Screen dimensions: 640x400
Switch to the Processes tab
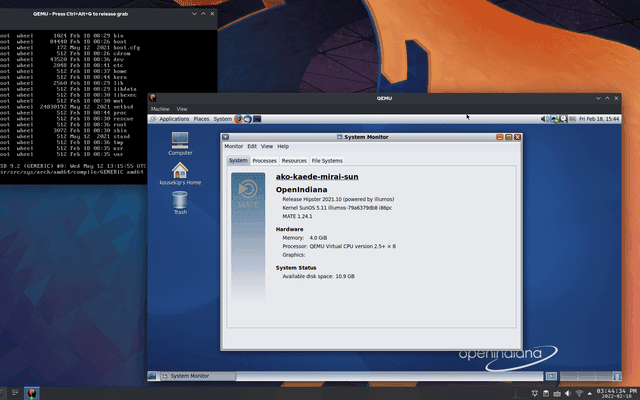click(264, 161)
